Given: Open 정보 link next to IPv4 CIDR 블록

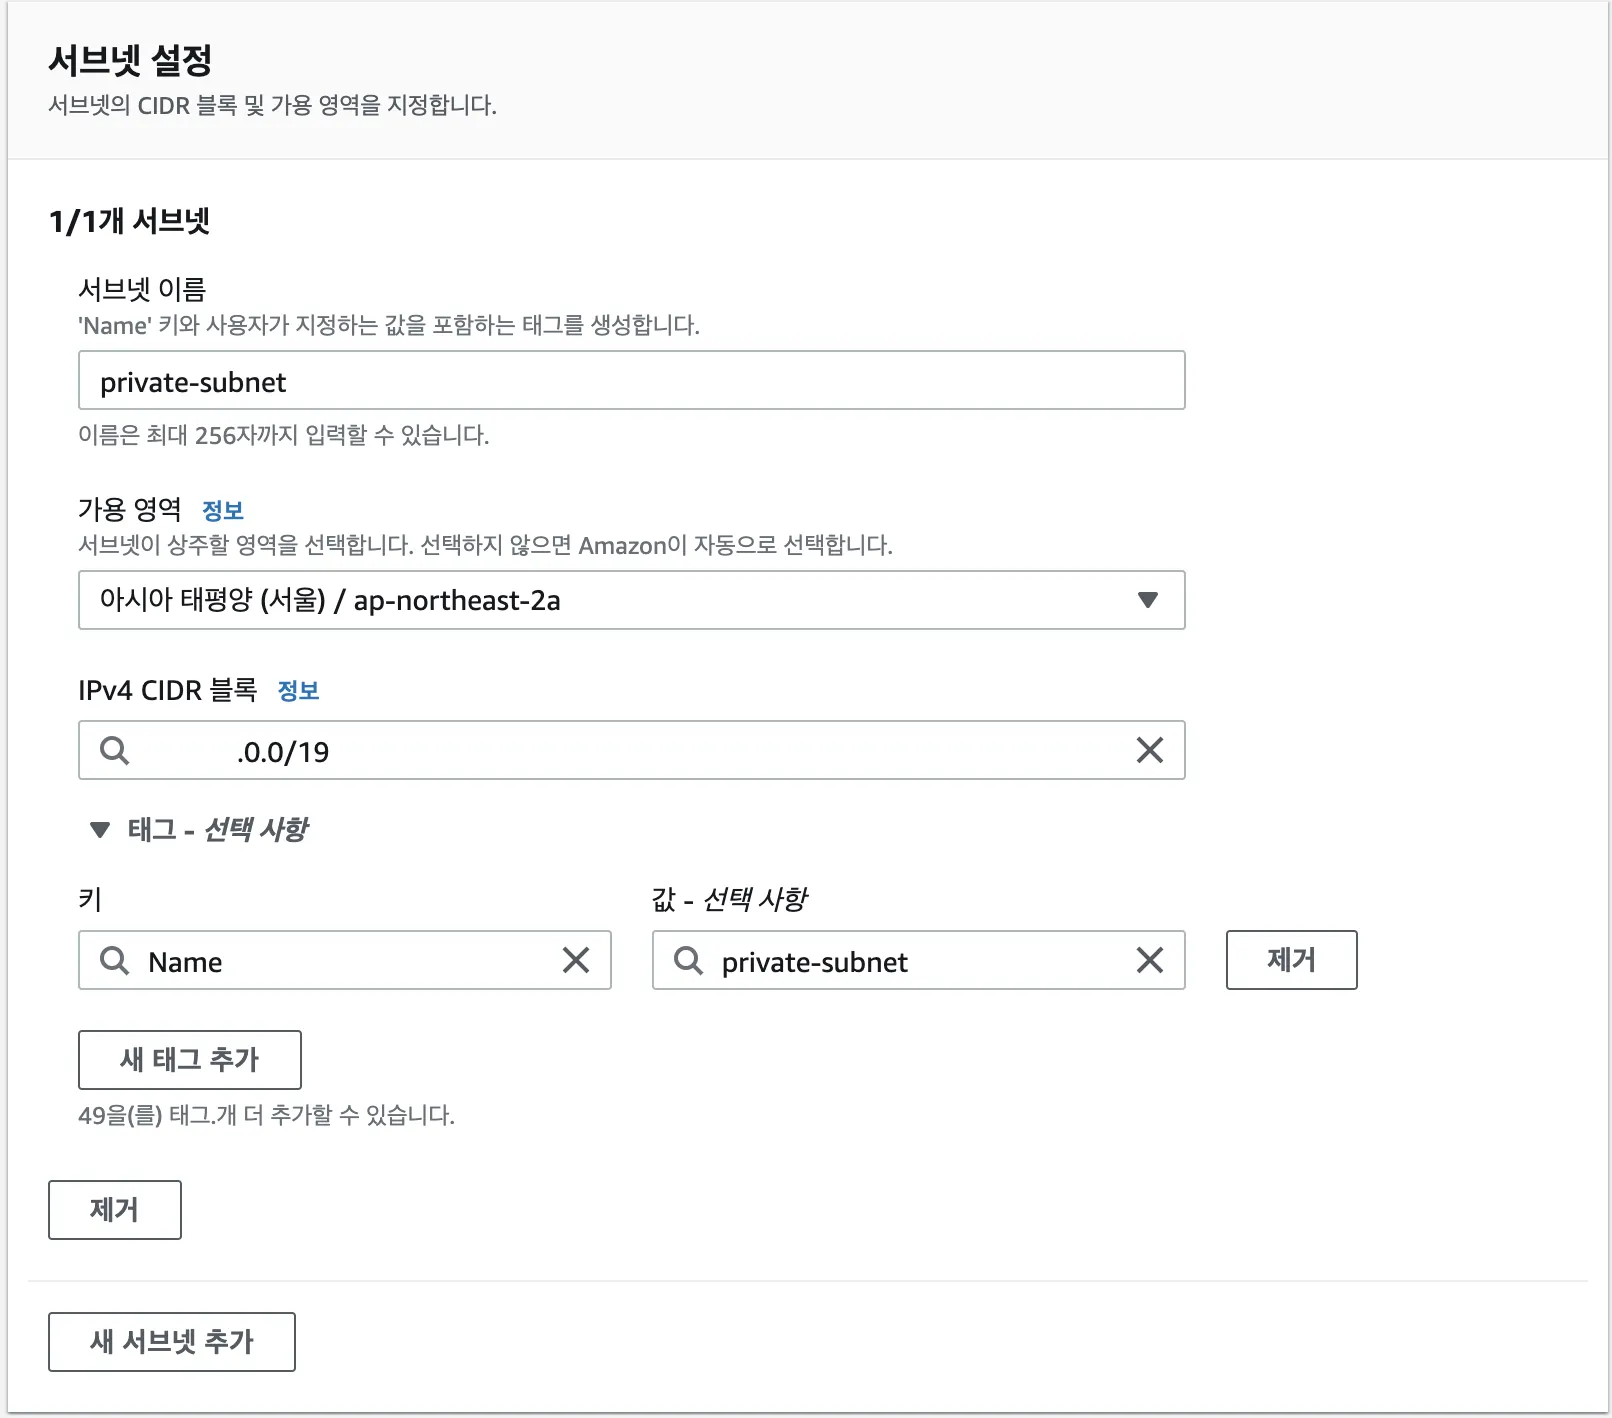Looking at the screenshot, I should click(298, 691).
